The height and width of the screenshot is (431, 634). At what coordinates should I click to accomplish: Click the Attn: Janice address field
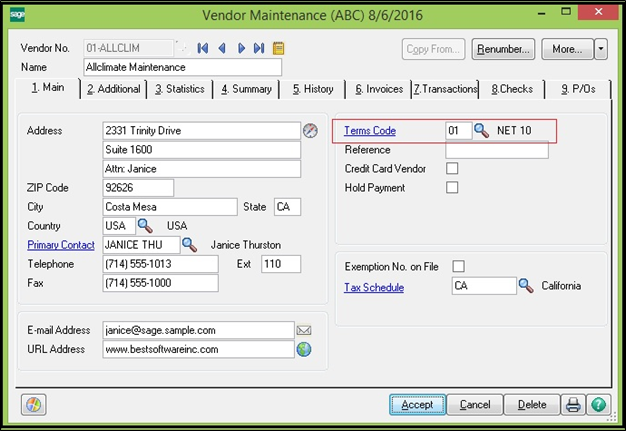(x=202, y=169)
